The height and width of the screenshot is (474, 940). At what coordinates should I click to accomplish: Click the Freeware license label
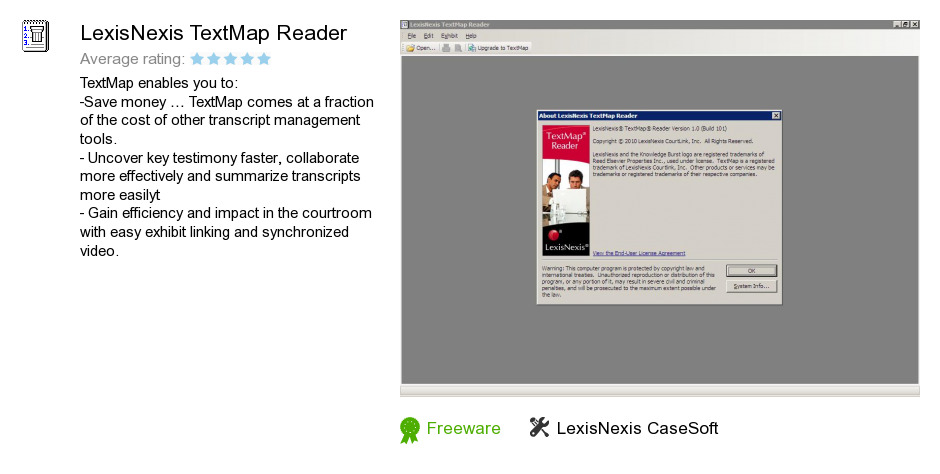tap(463, 428)
